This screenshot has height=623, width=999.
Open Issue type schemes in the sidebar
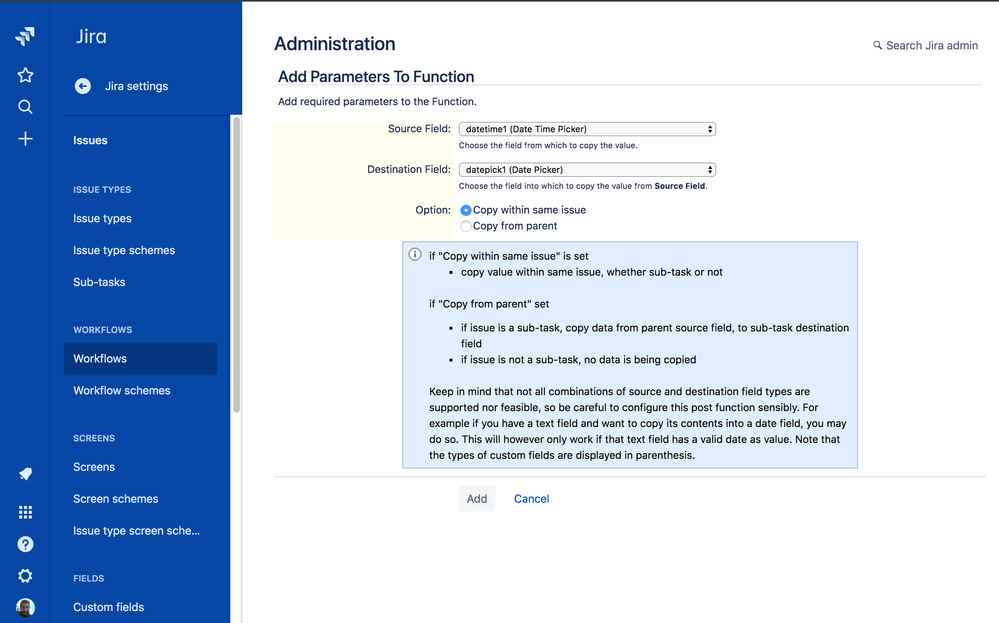tap(124, 250)
